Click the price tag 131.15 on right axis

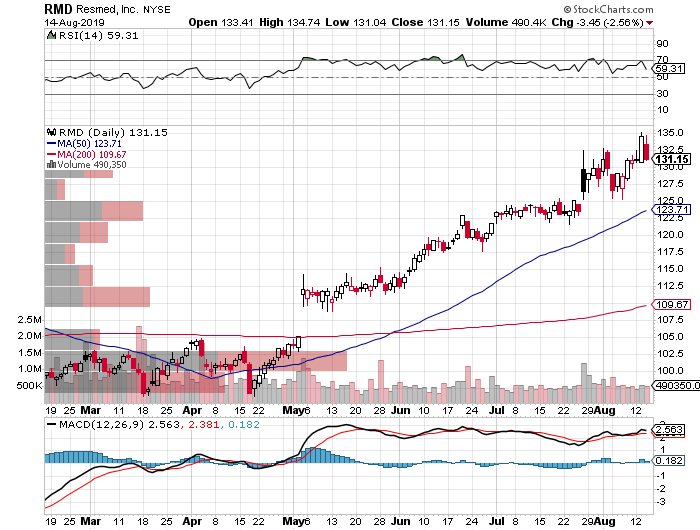click(x=671, y=159)
